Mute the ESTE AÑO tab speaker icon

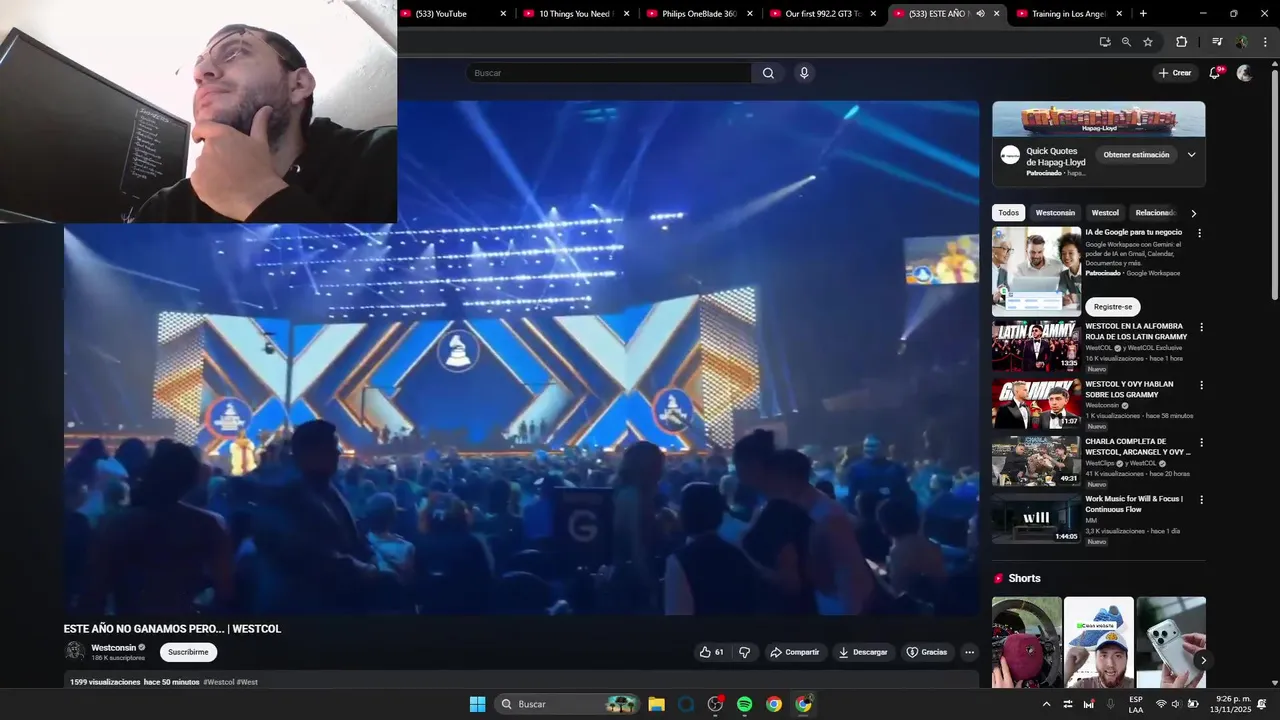tap(980, 14)
